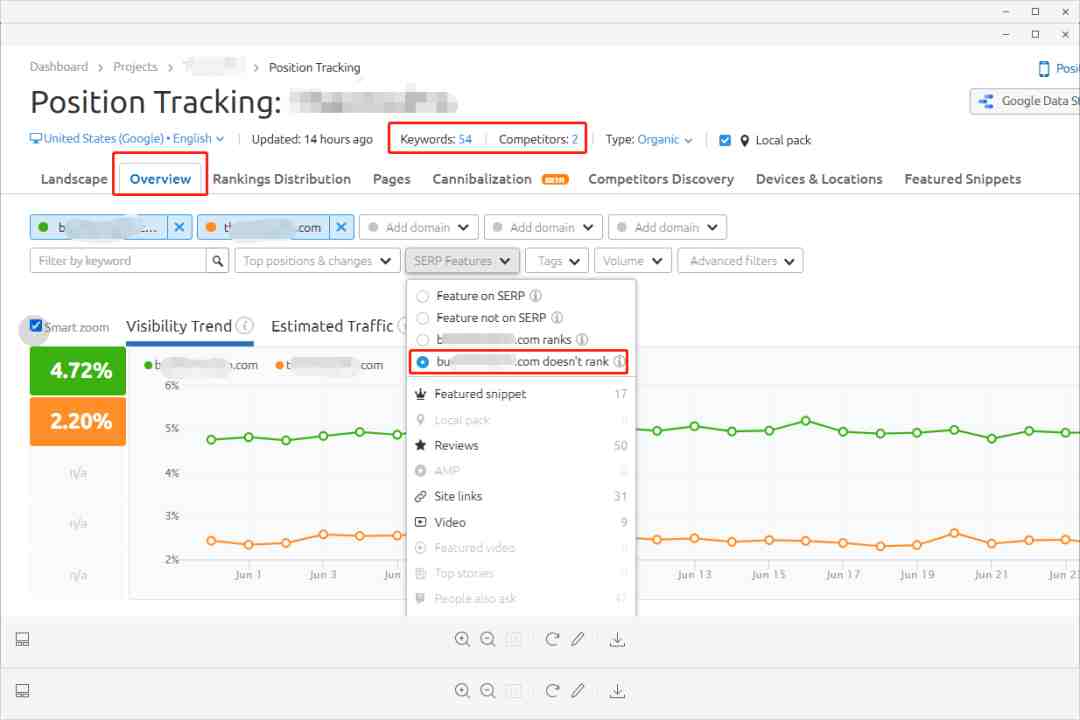Viewport: 1080px width, 720px height.
Task: Select '.com doesn't rank' radio option
Action: [x=423, y=362]
